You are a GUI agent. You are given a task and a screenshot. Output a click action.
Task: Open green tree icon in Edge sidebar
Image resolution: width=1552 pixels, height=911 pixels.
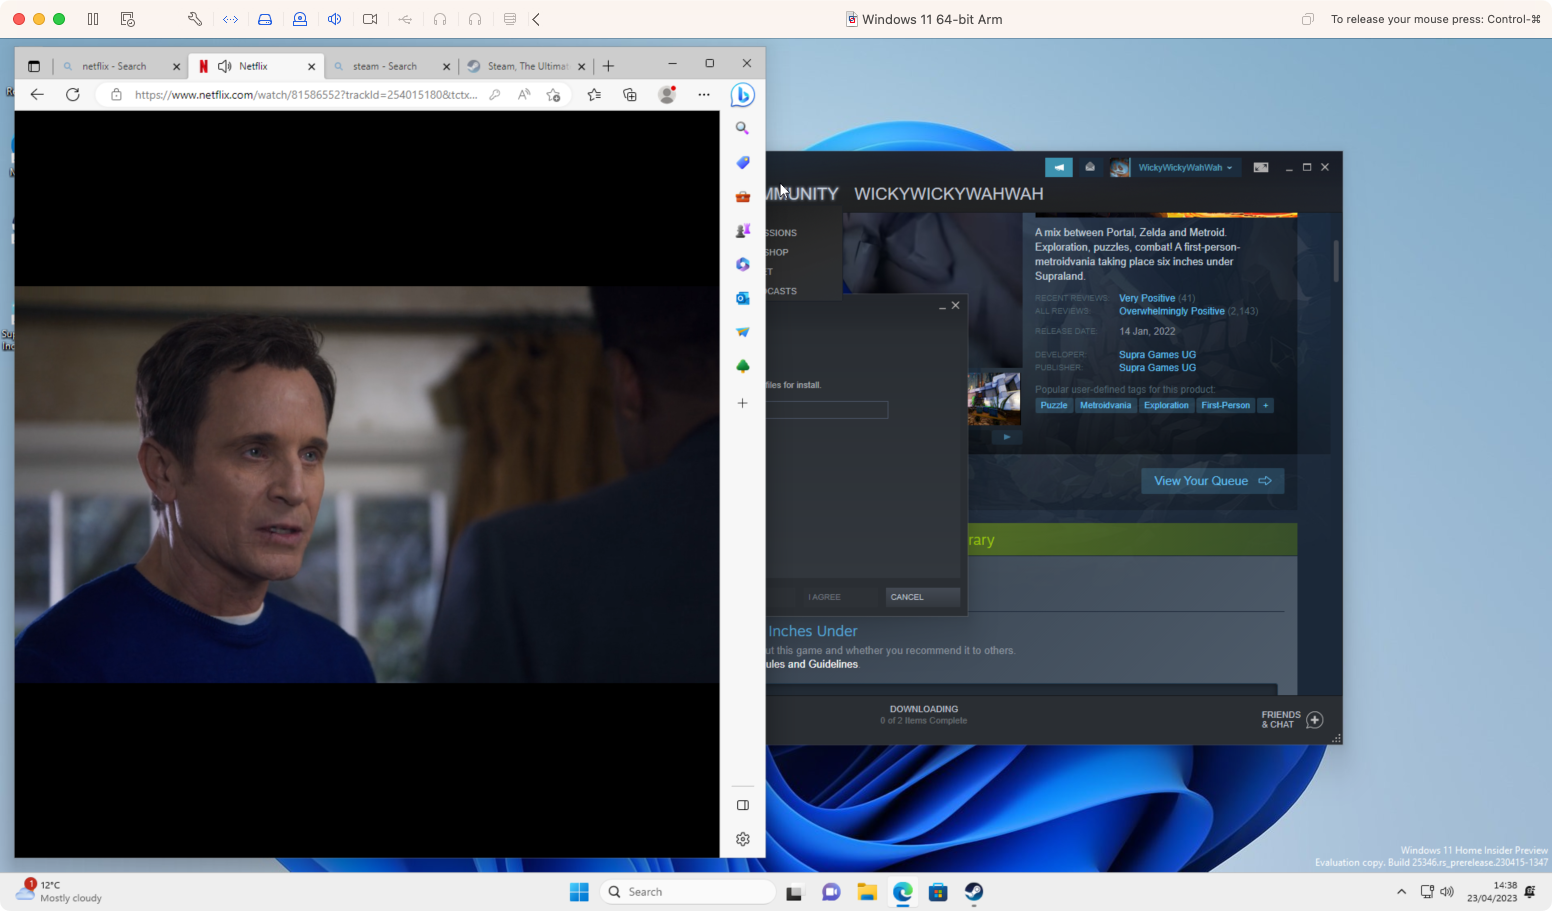[x=742, y=366]
